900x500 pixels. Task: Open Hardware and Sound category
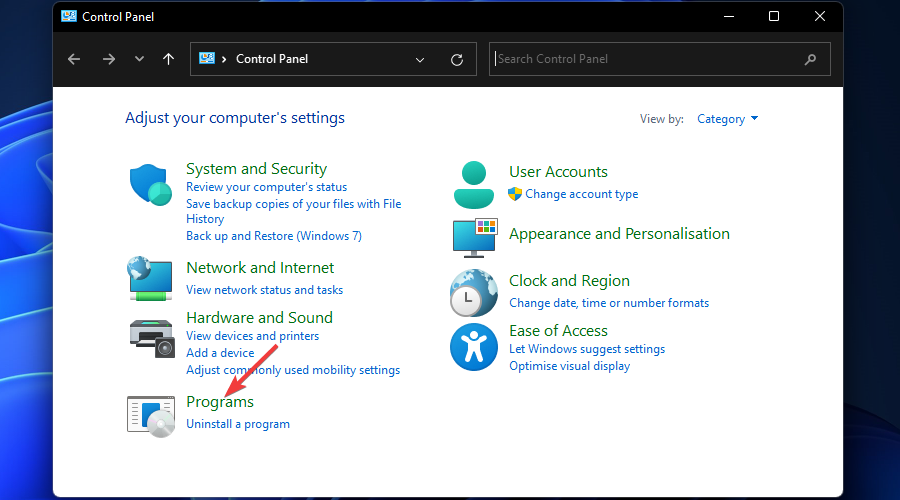point(259,317)
